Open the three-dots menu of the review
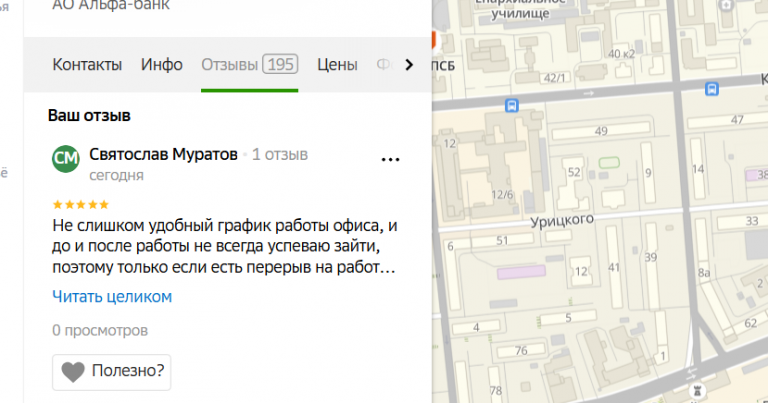 click(390, 159)
